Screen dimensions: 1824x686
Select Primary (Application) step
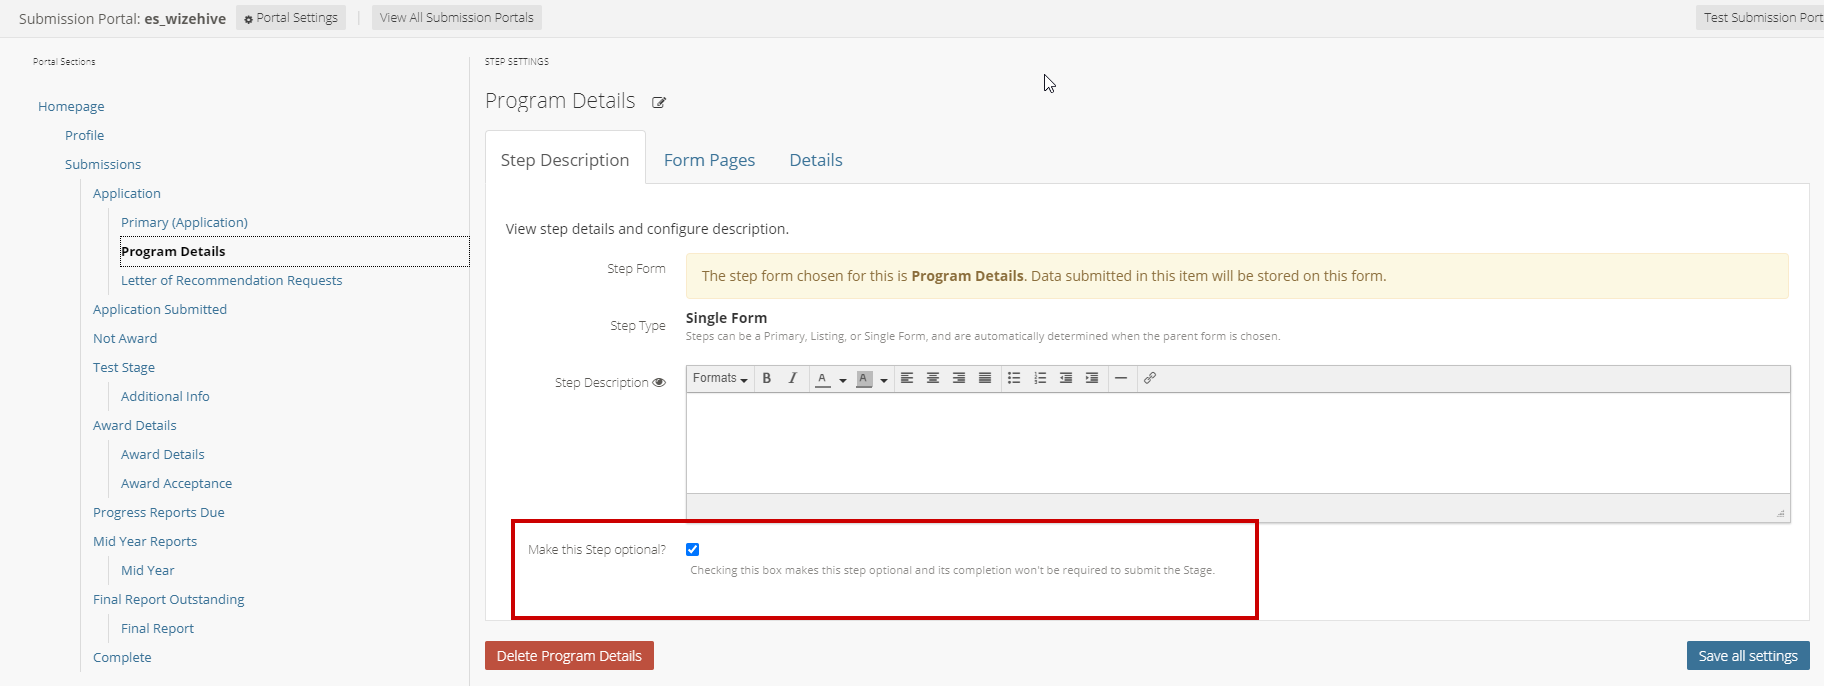(x=184, y=222)
